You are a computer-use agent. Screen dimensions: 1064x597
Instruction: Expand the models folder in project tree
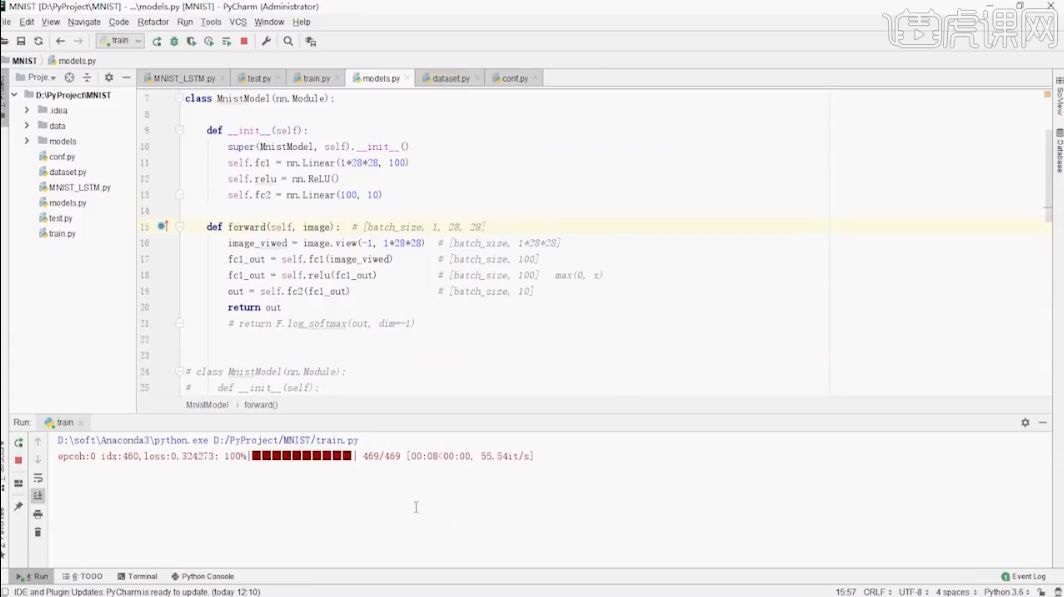pos(27,141)
